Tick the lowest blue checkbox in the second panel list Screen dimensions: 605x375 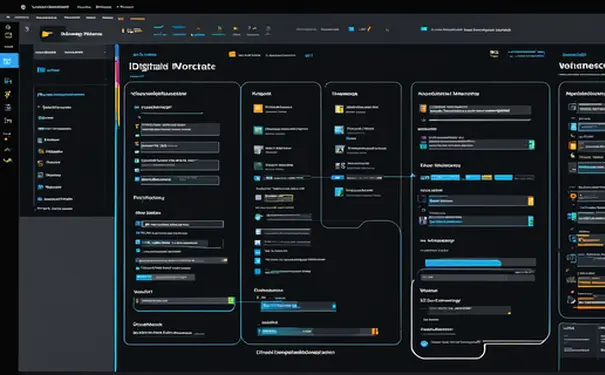tap(257, 271)
